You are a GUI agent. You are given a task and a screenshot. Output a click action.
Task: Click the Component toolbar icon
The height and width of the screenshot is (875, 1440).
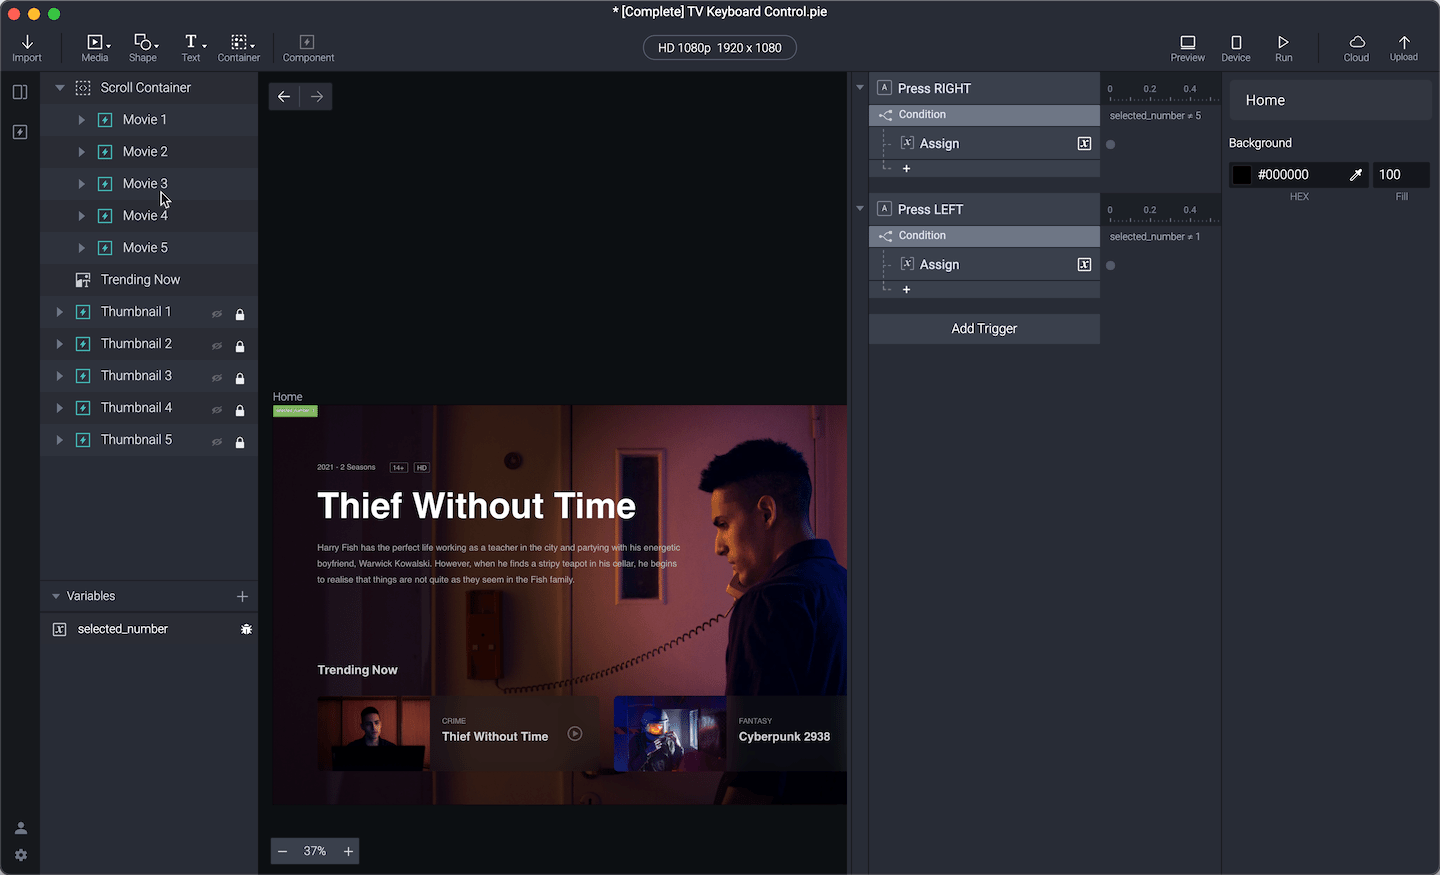(308, 47)
